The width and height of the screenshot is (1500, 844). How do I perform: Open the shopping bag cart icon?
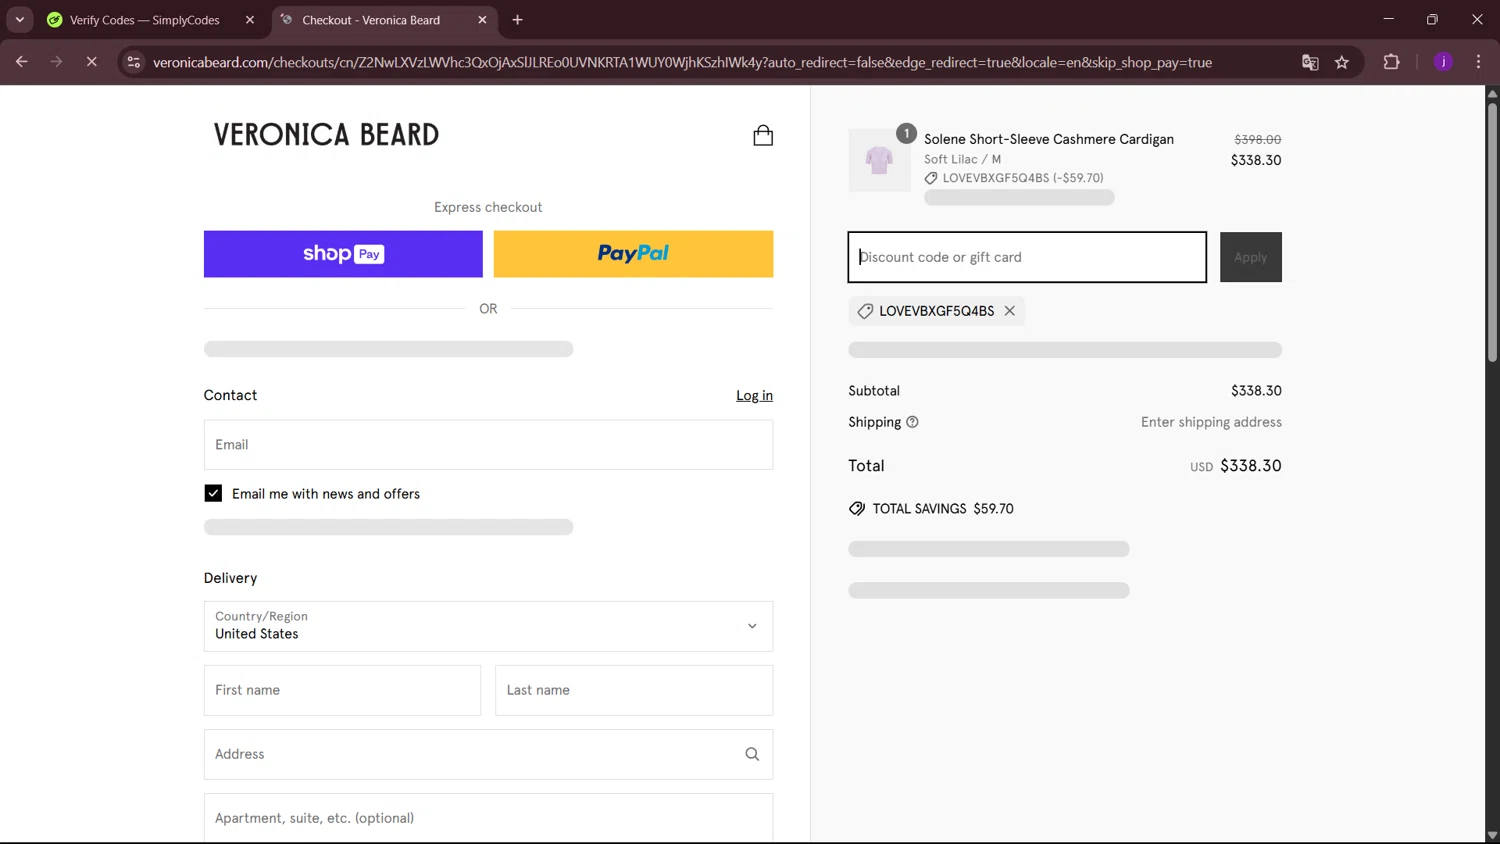coord(763,135)
